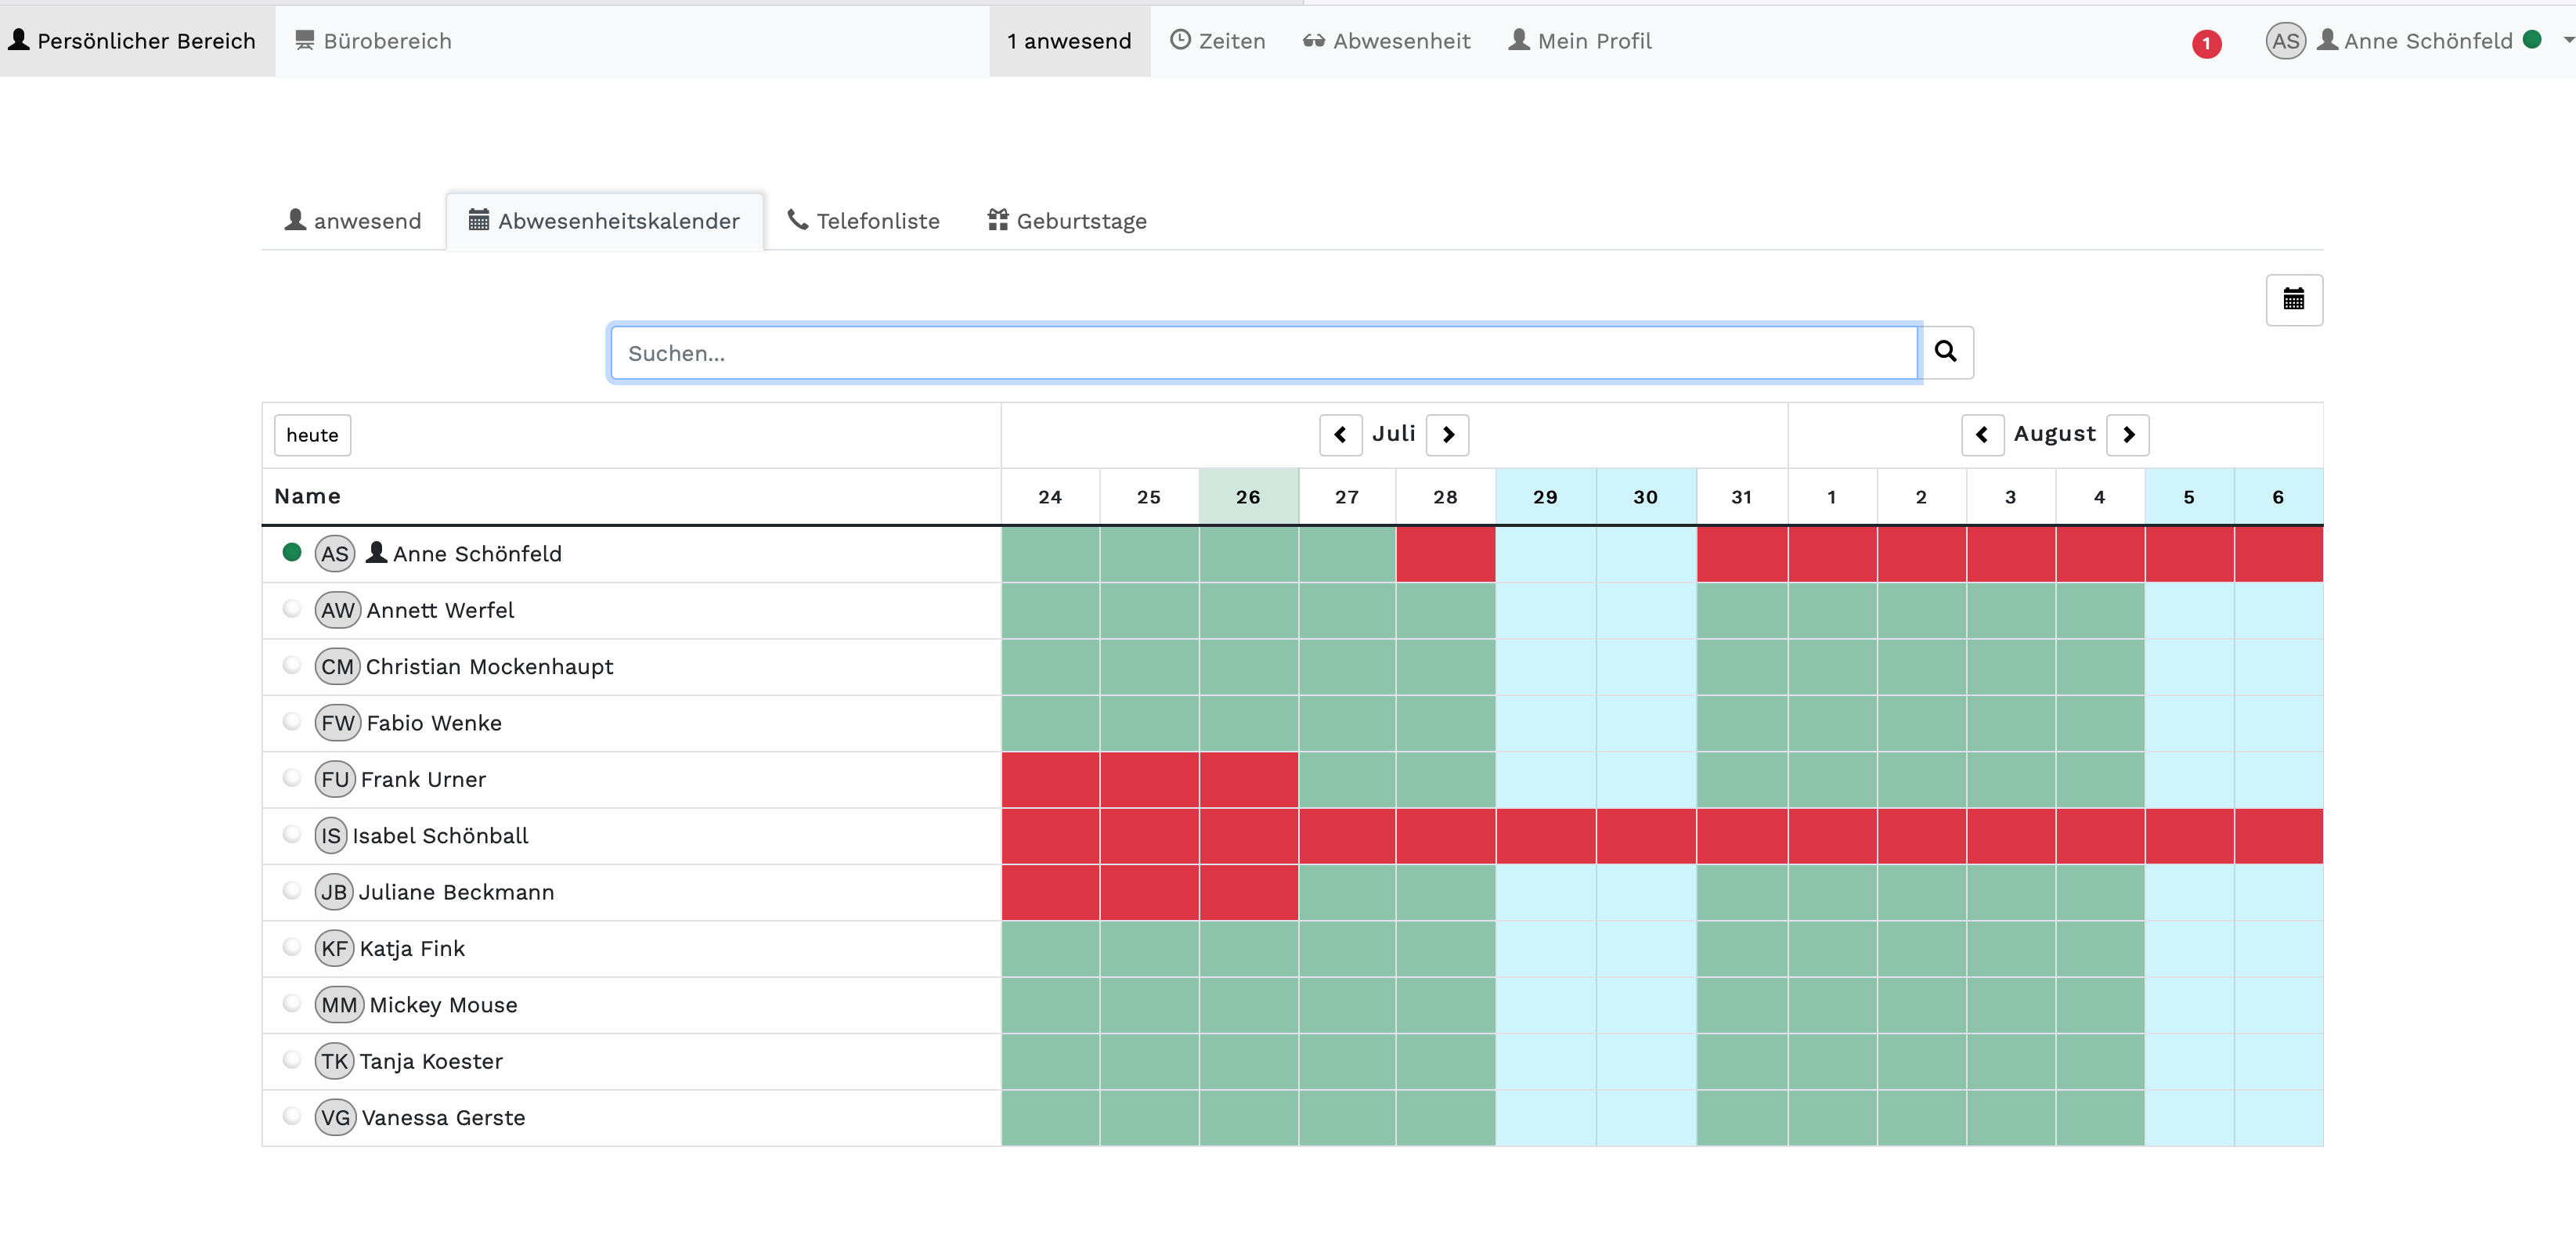Click the green status dot in the header
Image resolution: width=2576 pixels, height=1259 pixels.
click(x=2532, y=40)
